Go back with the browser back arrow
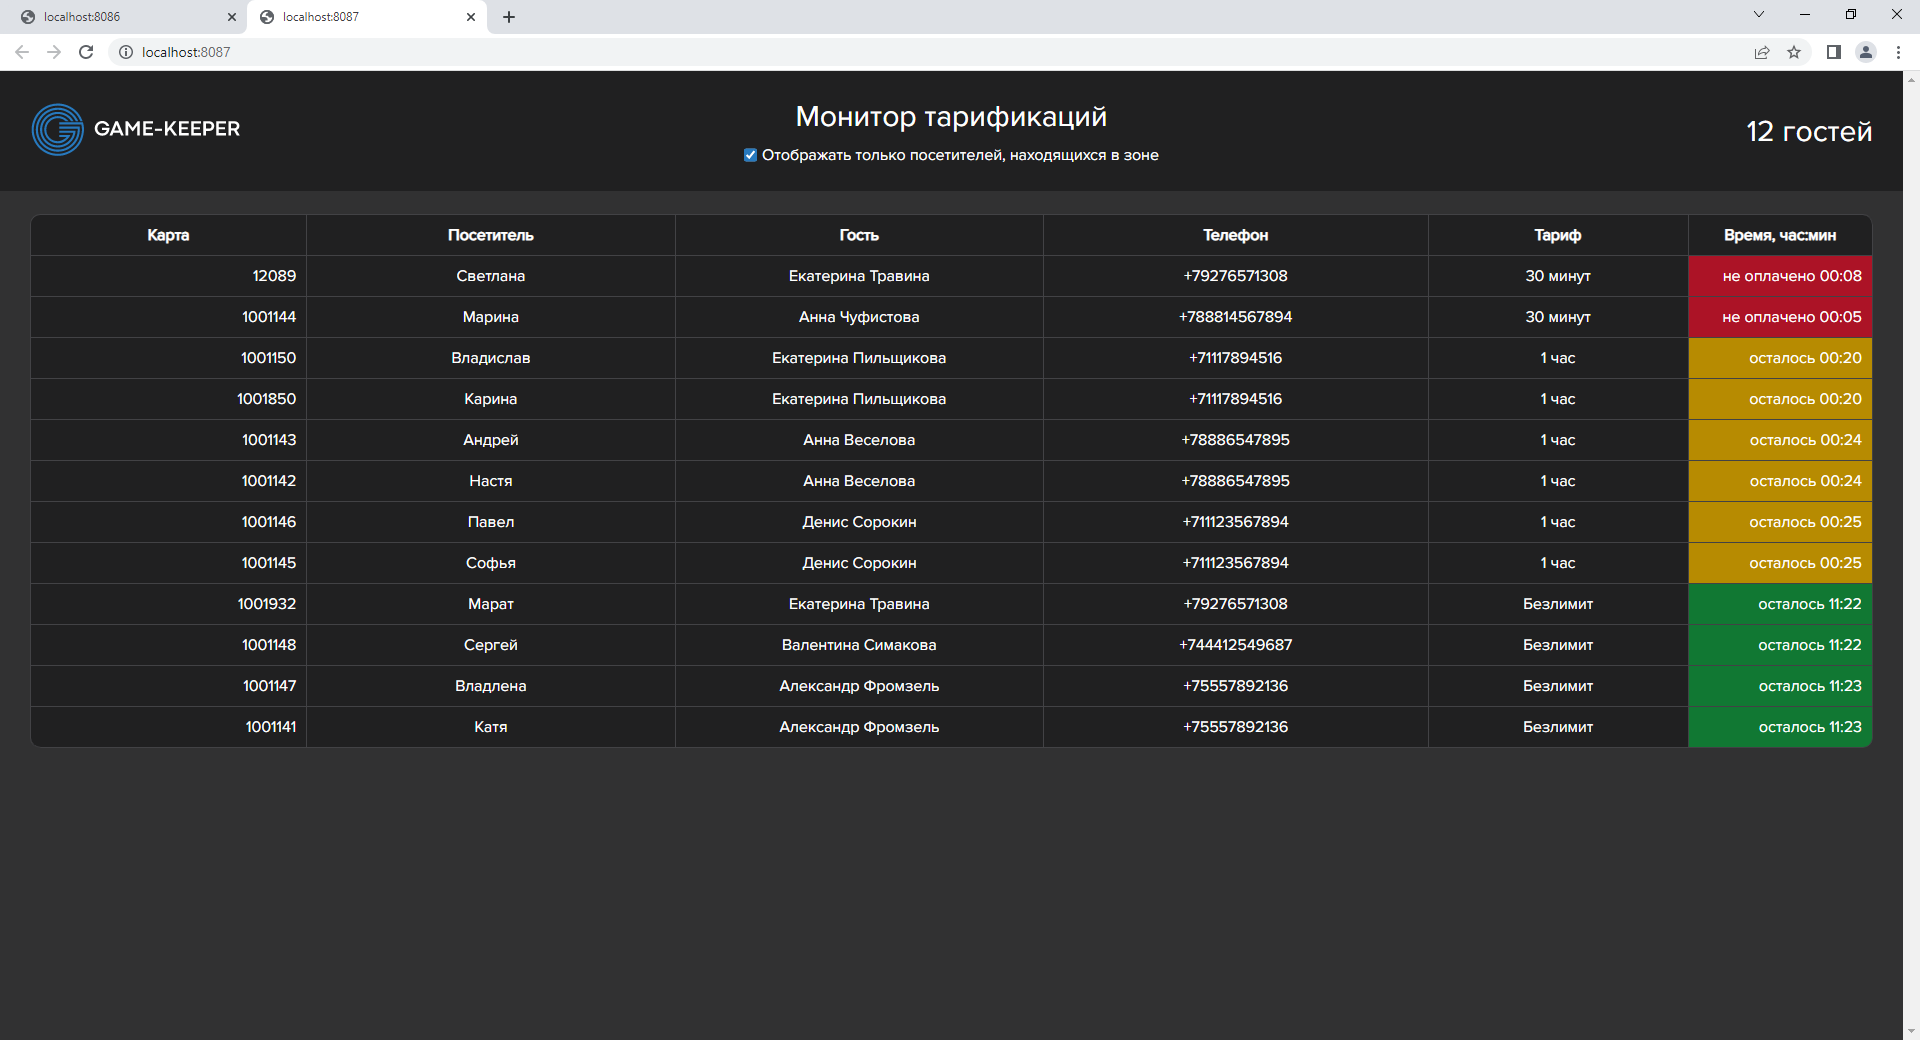1920x1040 pixels. coord(22,52)
